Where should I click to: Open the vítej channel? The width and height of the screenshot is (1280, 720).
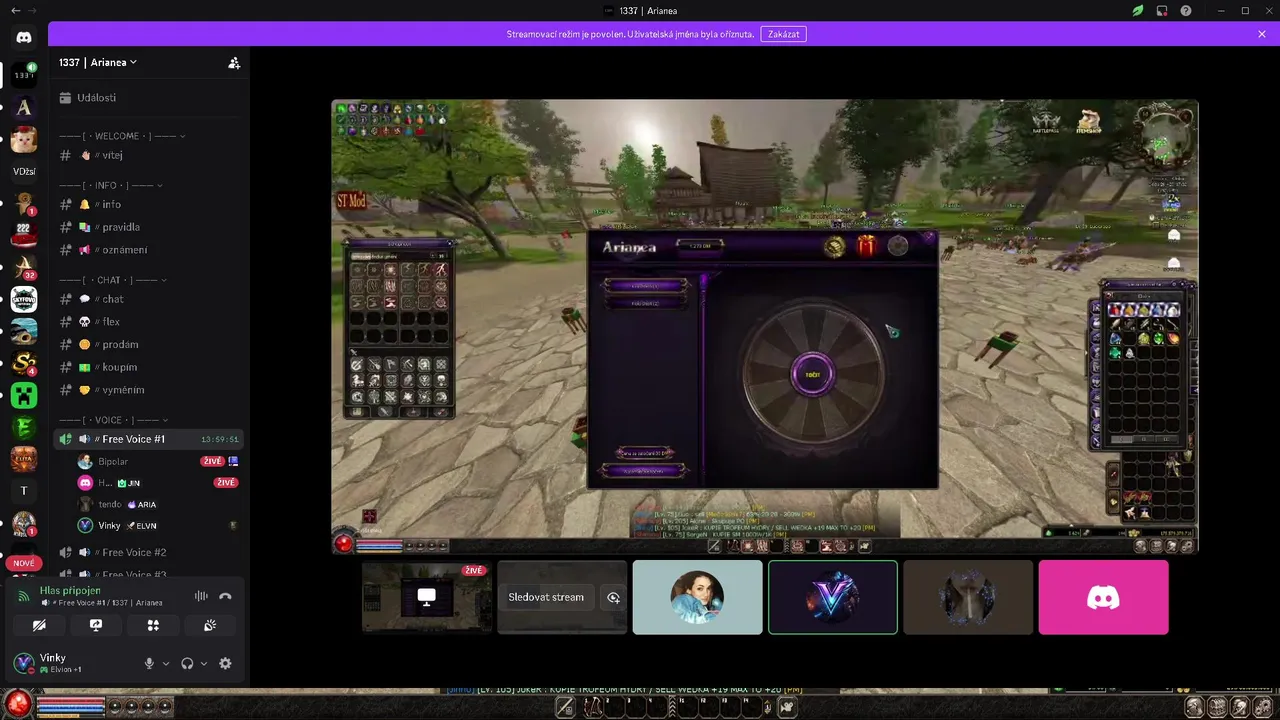(150, 155)
